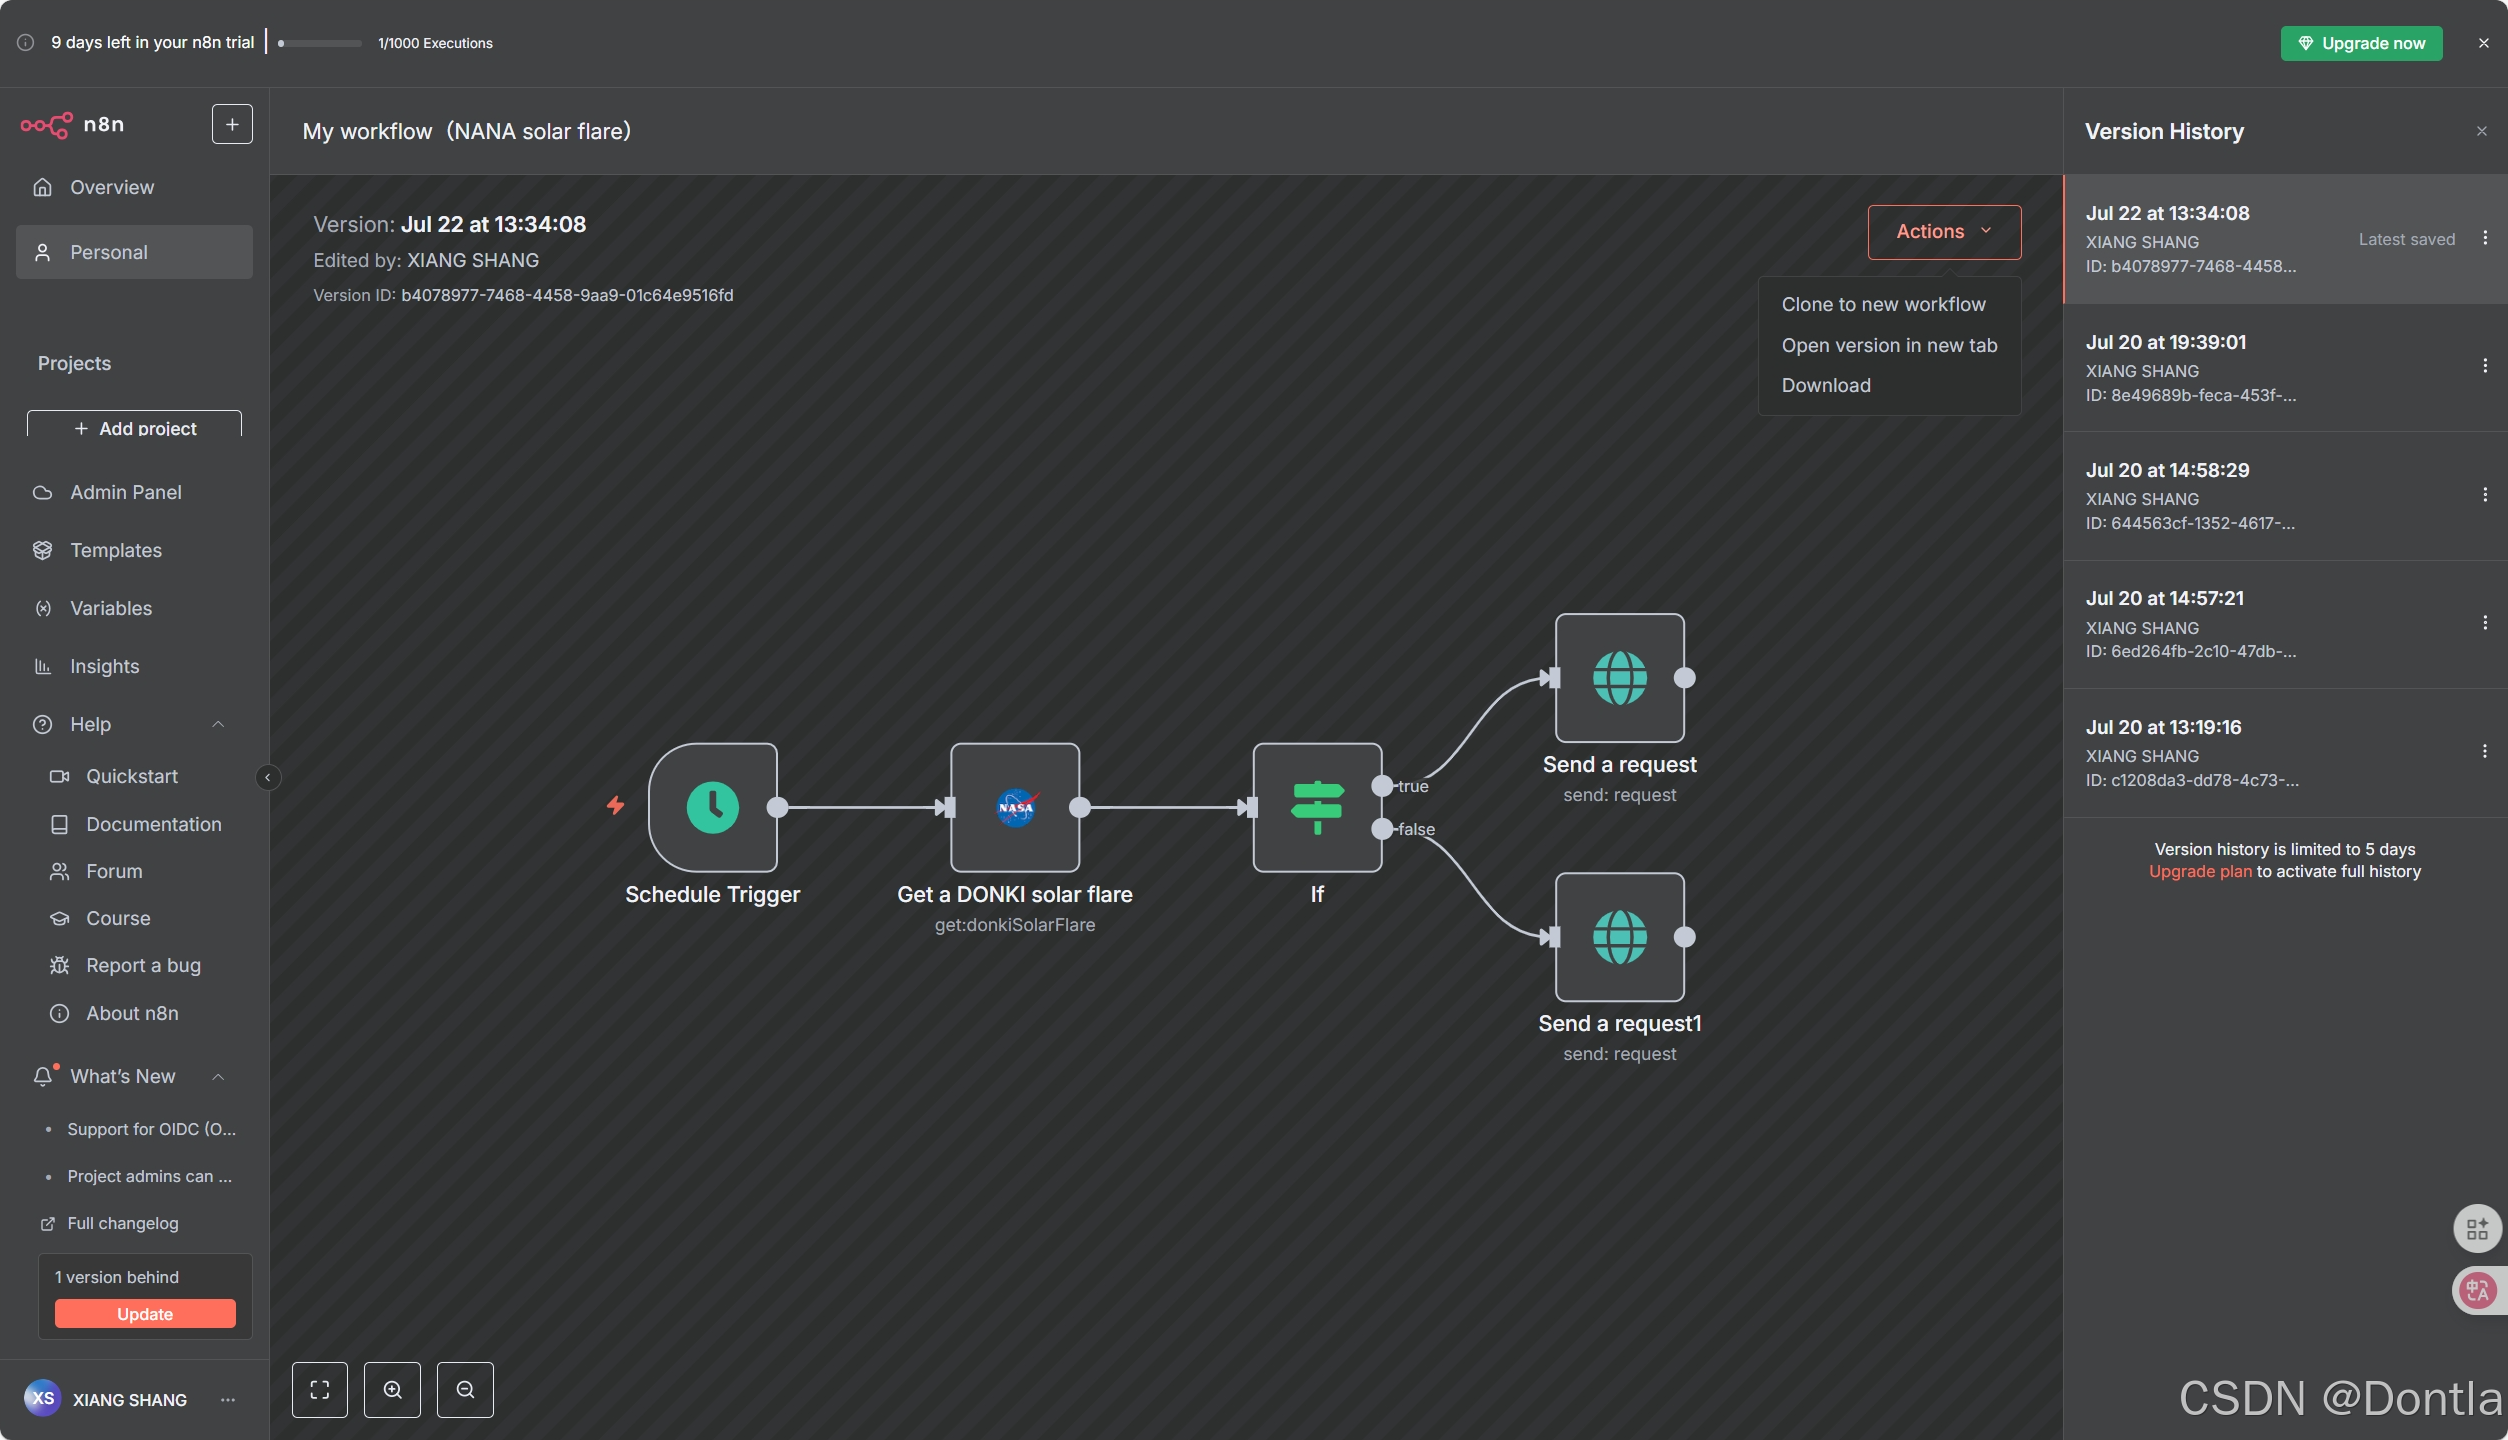Screen dimensions: 2508x1440
Task: Open options for Jul 20 14:58:29 version
Action: click(x=2484, y=494)
